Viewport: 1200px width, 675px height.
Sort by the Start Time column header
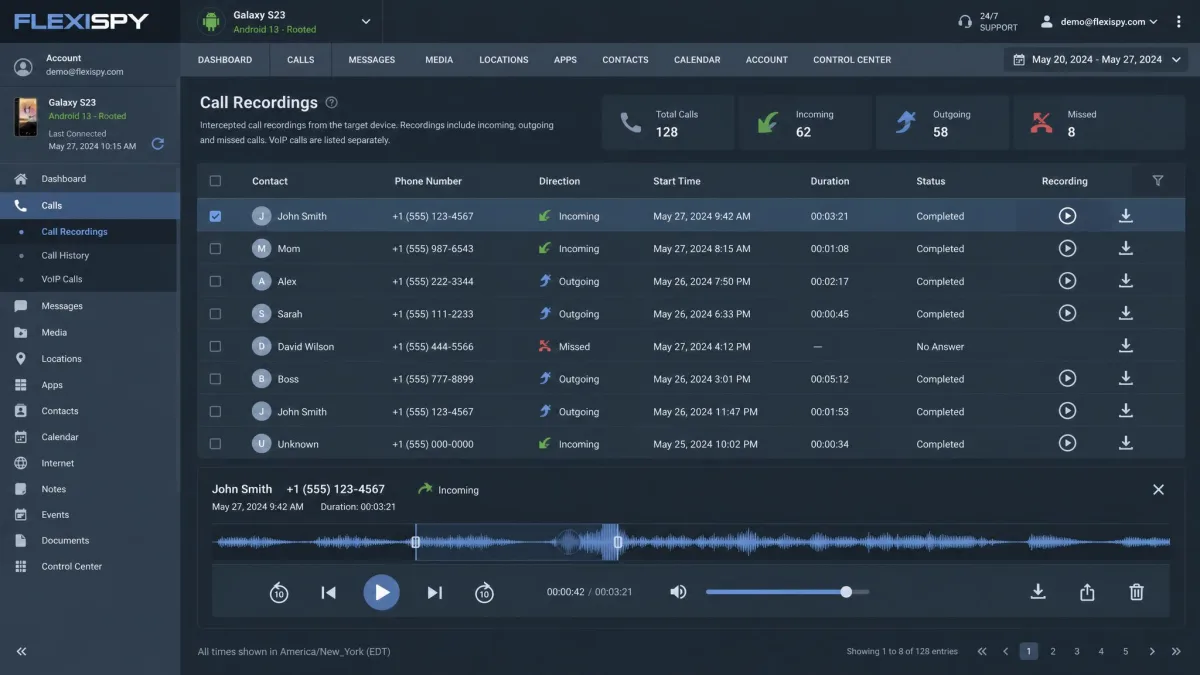[677, 181]
